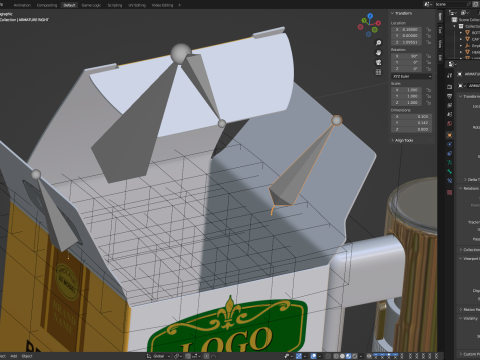Viewport: 480px width, 360px height.
Task: Click the Dimensions Y value field
Action: pyautogui.click(x=412, y=123)
